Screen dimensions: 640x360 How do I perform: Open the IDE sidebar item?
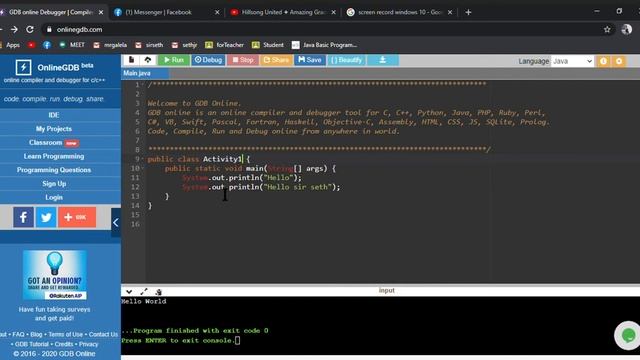pyautogui.click(x=54, y=115)
